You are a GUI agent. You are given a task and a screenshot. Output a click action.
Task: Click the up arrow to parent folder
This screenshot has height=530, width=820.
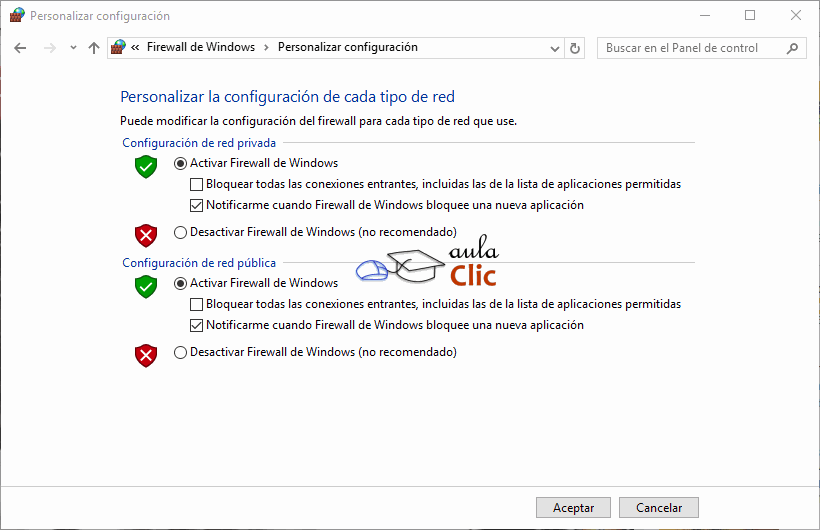point(94,48)
